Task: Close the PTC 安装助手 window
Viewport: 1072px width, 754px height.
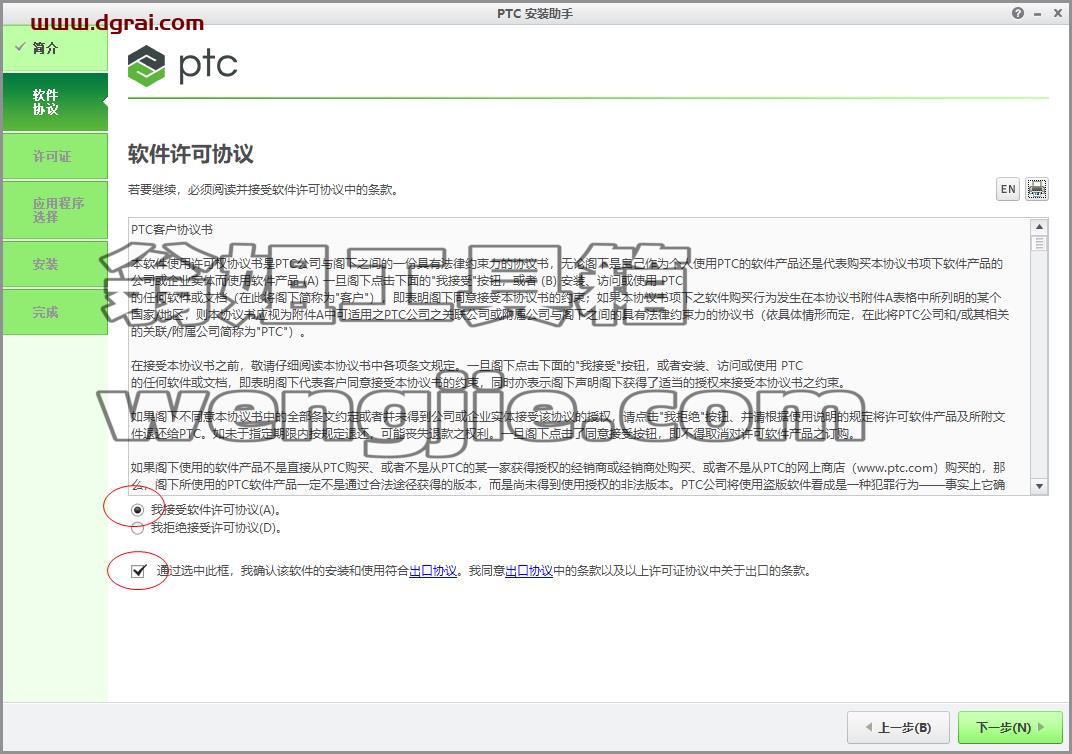Action: 1057,13
